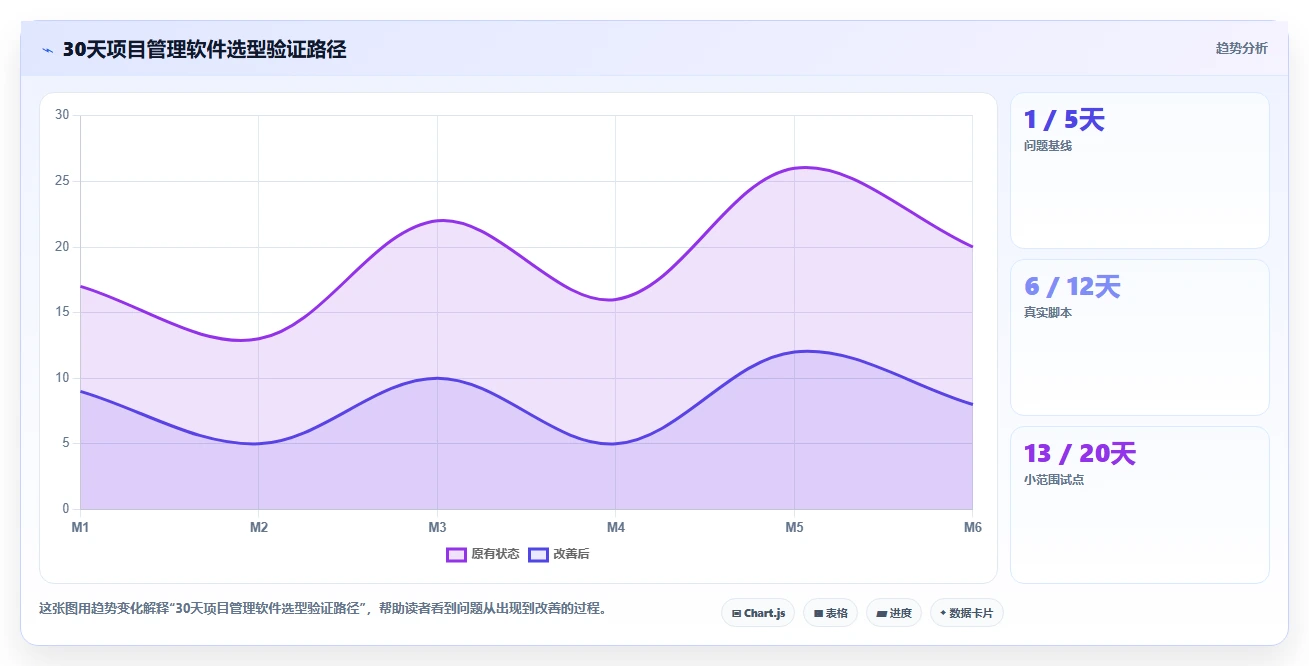Click the 6 / 12天 value
The height and width of the screenshot is (666, 1309).
[x=1072, y=287]
